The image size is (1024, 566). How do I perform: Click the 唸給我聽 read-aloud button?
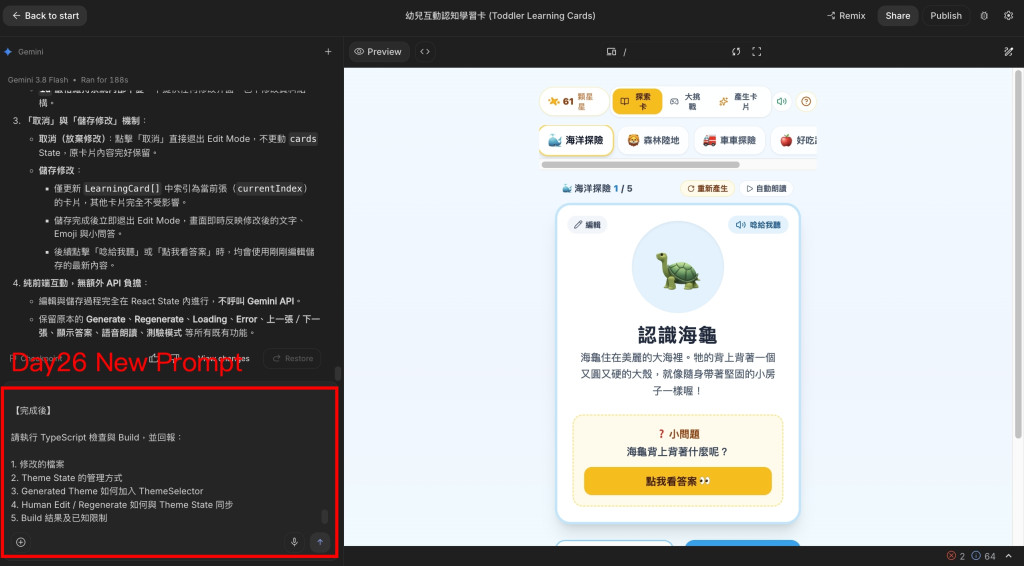pos(758,225)
